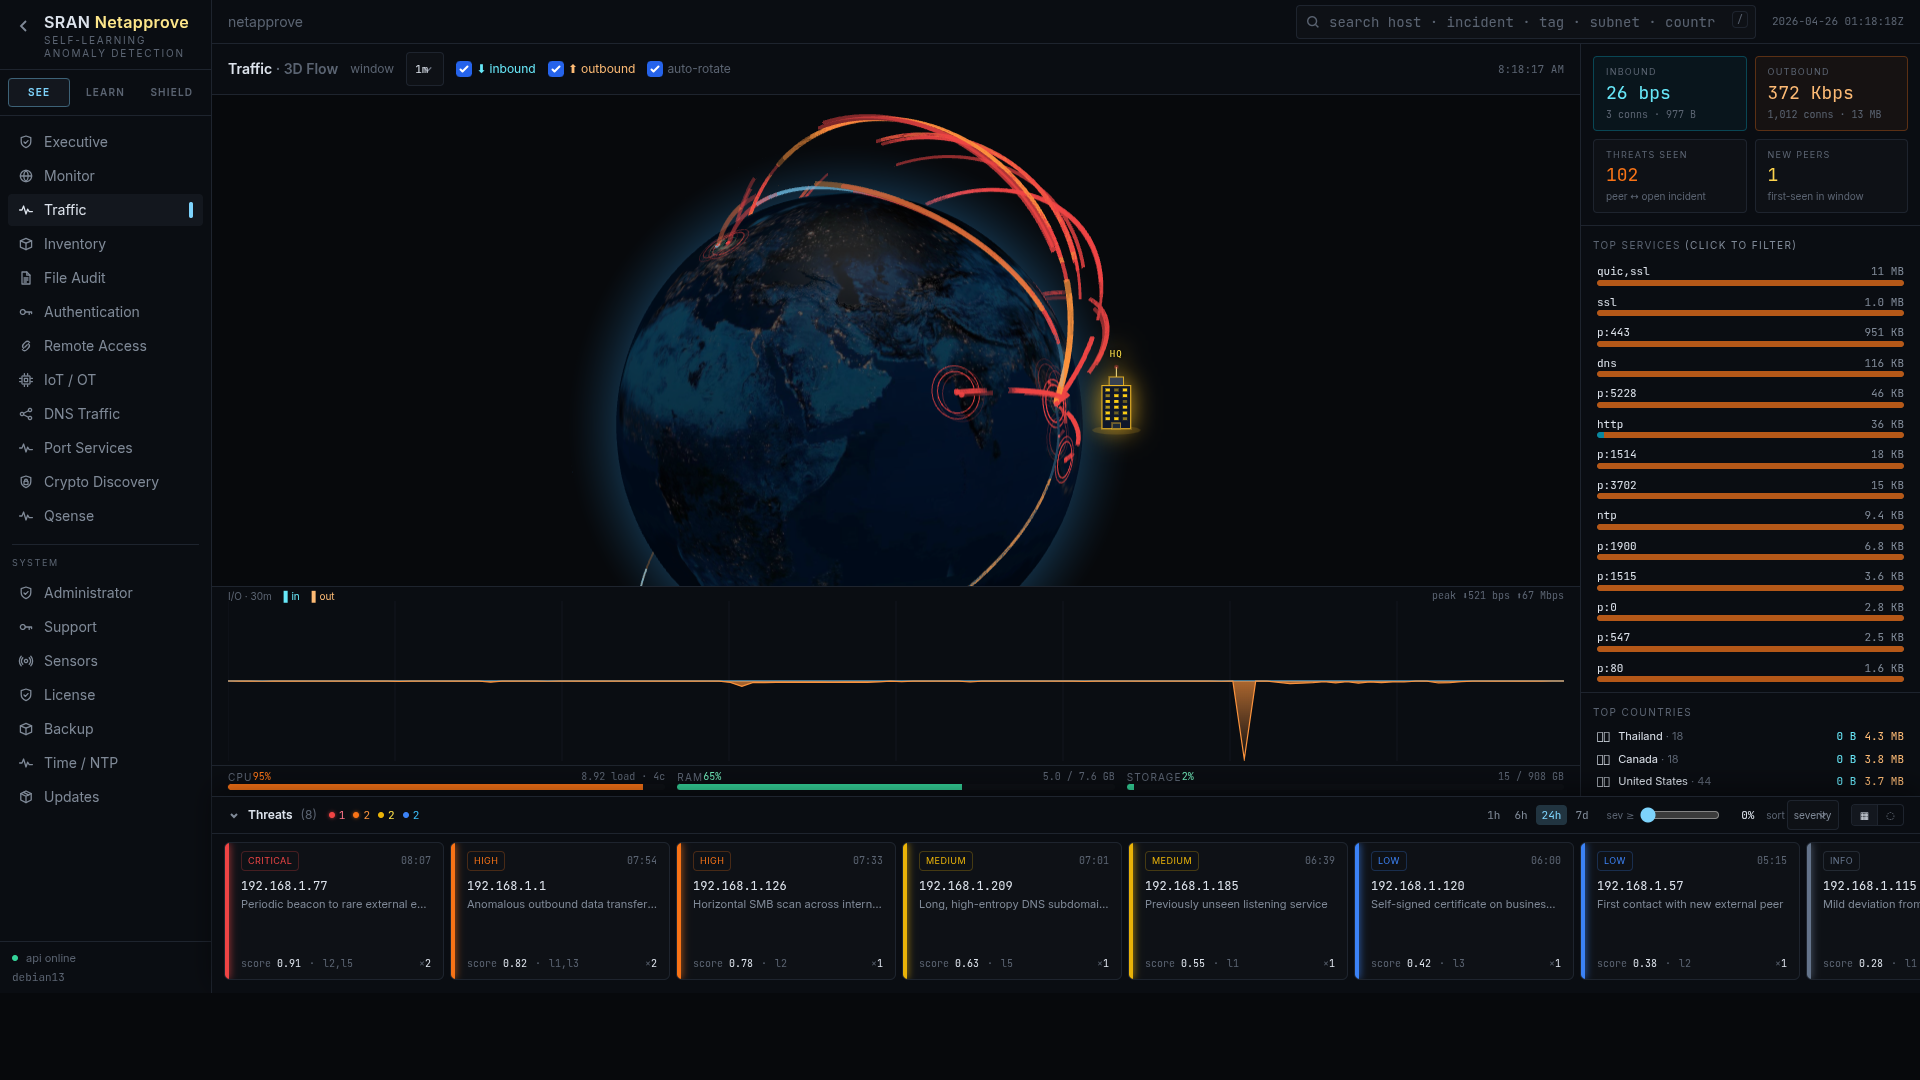1920x1080 pixels.
Task: Select the Authentication key icon
Action: pos(26,312)
